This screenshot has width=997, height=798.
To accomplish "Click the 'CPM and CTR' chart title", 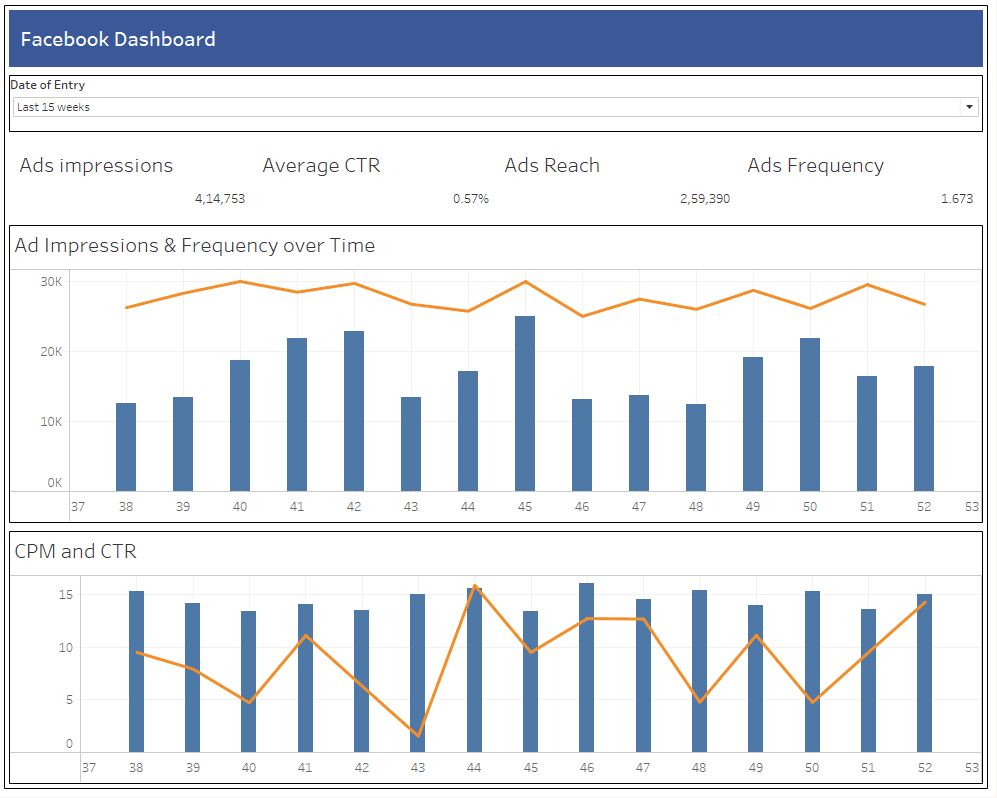I will click(76, 551).
